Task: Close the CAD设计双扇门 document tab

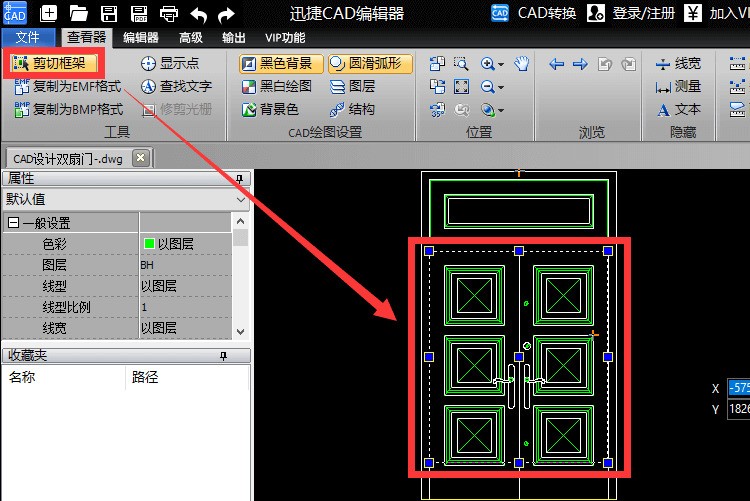Action: click(141, 157)
